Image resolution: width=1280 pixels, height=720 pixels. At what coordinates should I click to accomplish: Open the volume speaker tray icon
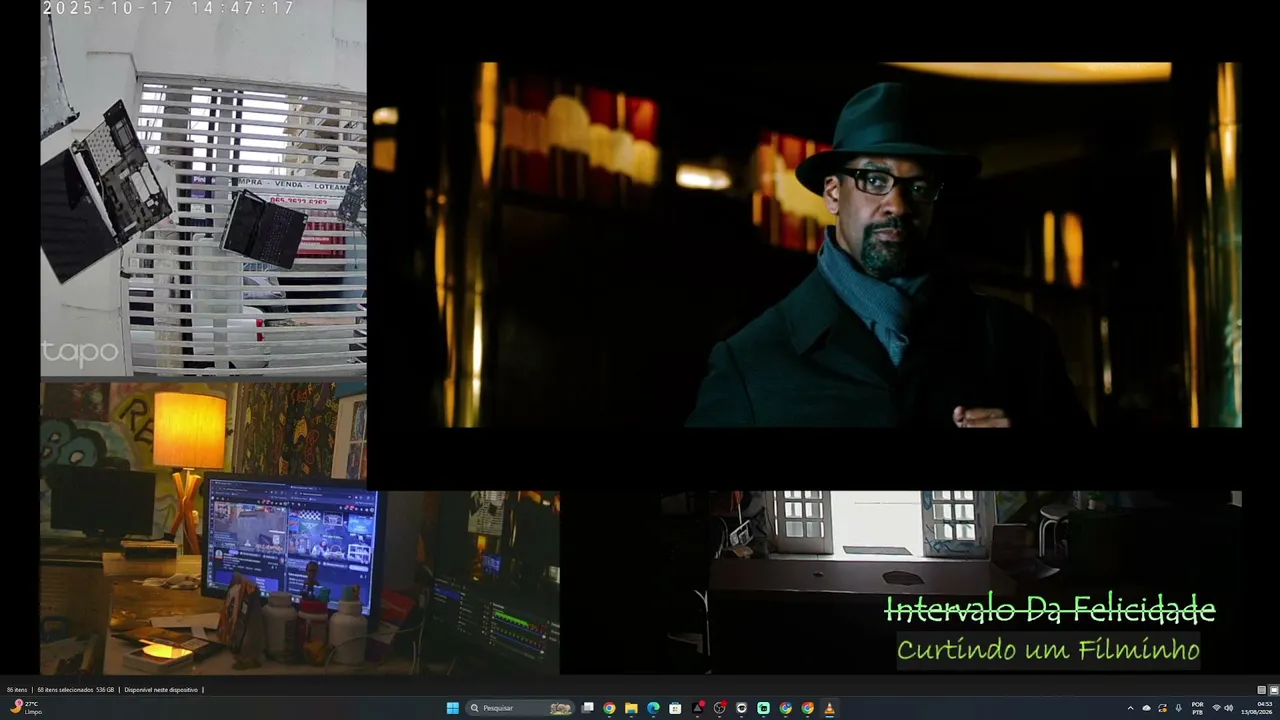click(1229, 708)
